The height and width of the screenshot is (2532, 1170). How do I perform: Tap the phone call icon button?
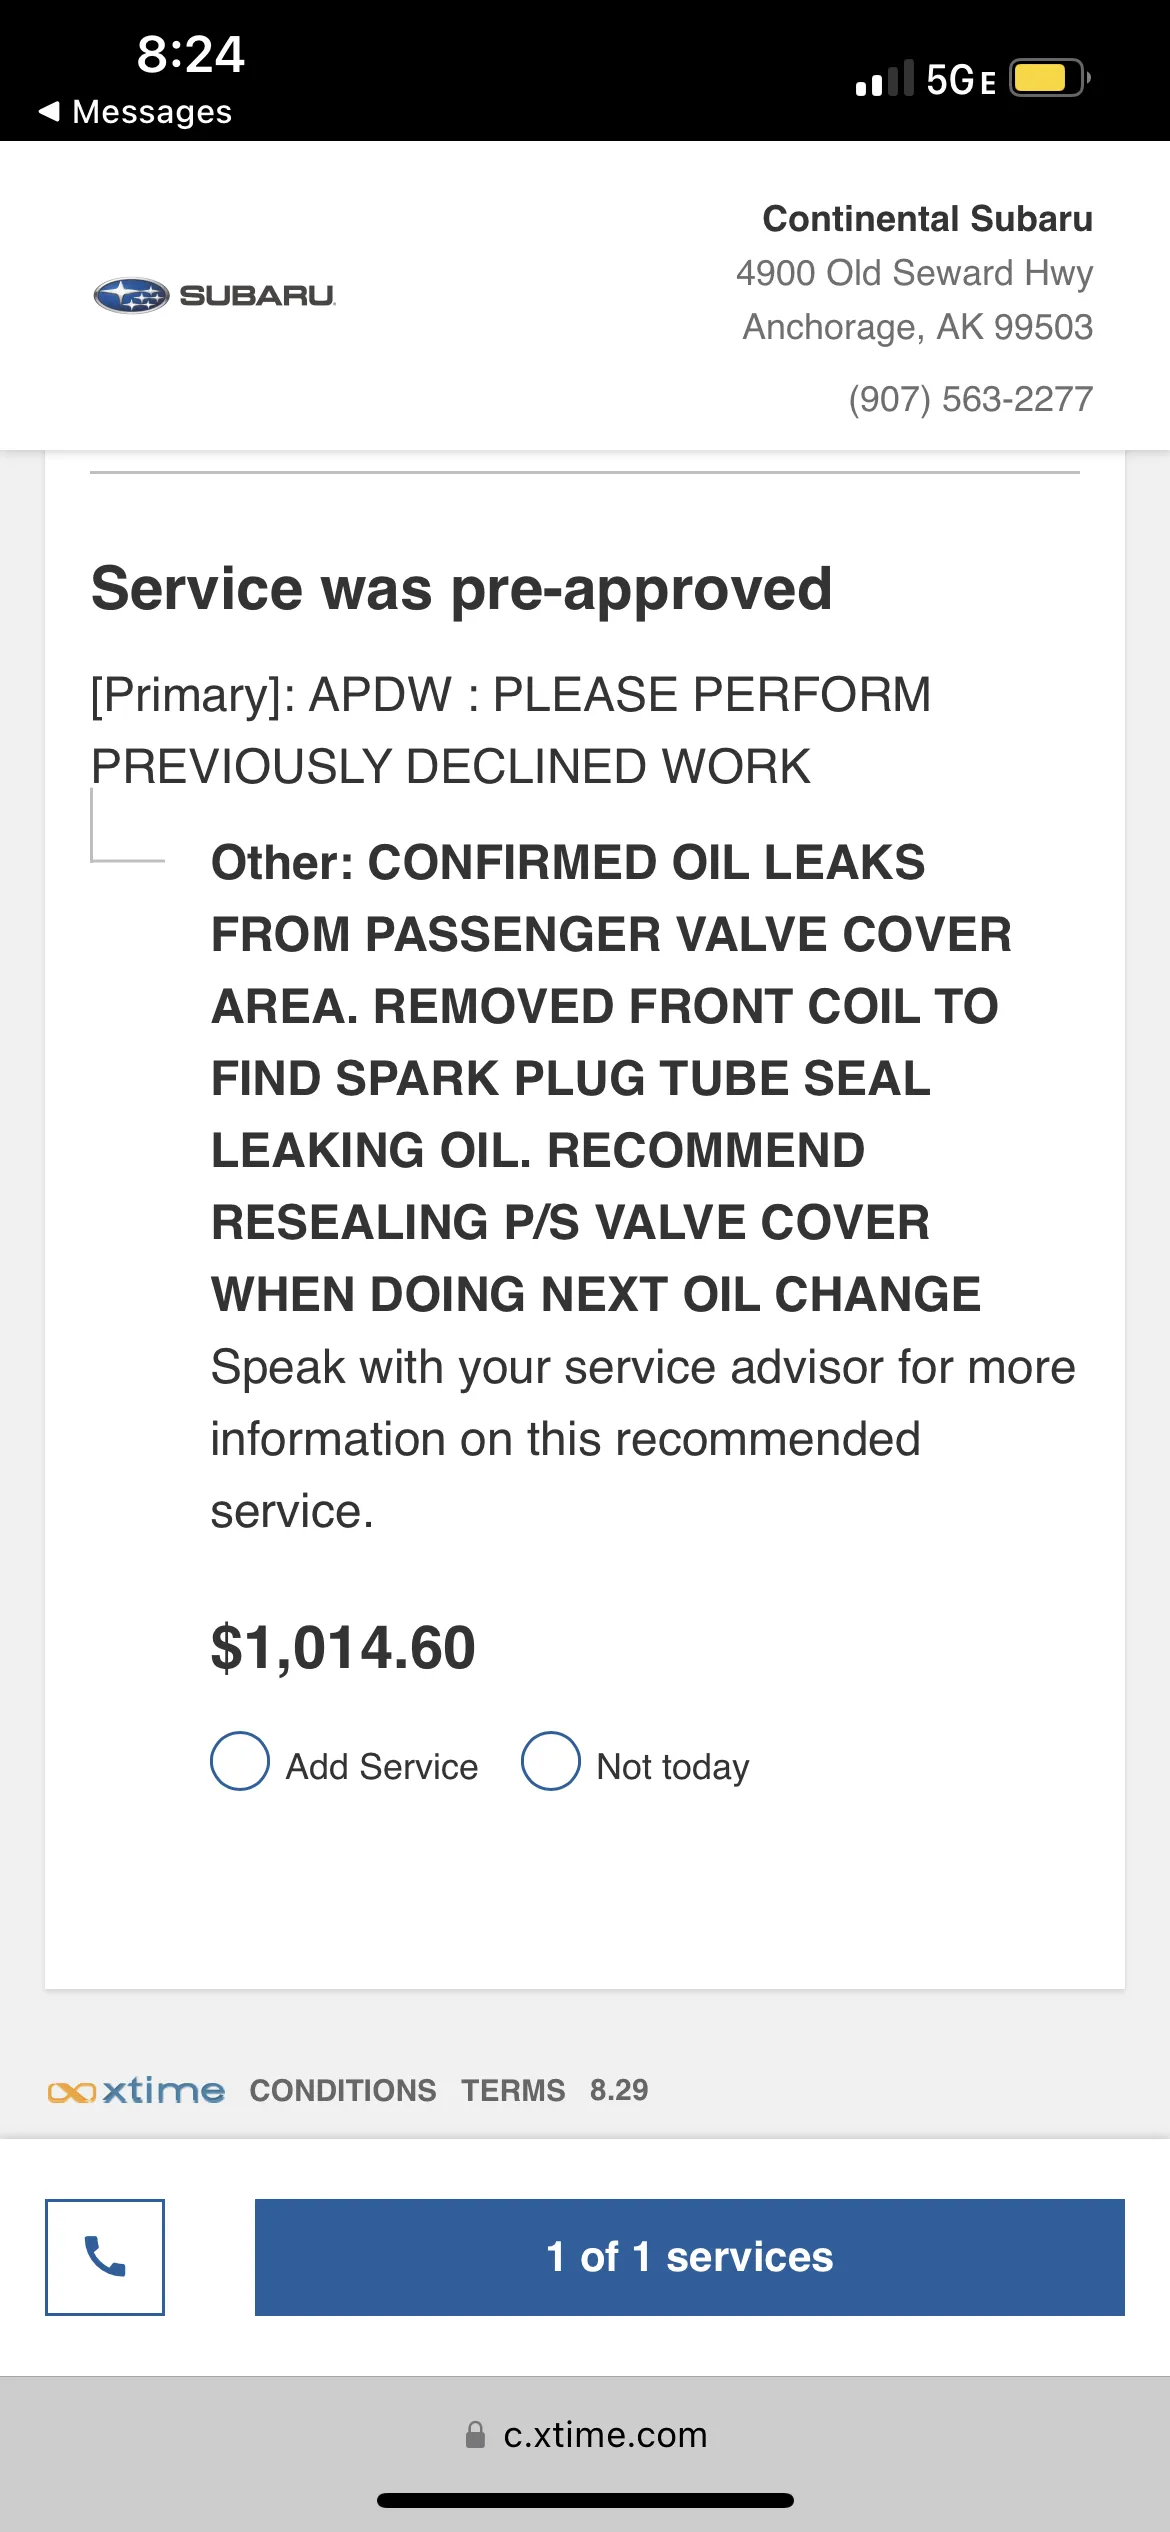click(105, 2256)
